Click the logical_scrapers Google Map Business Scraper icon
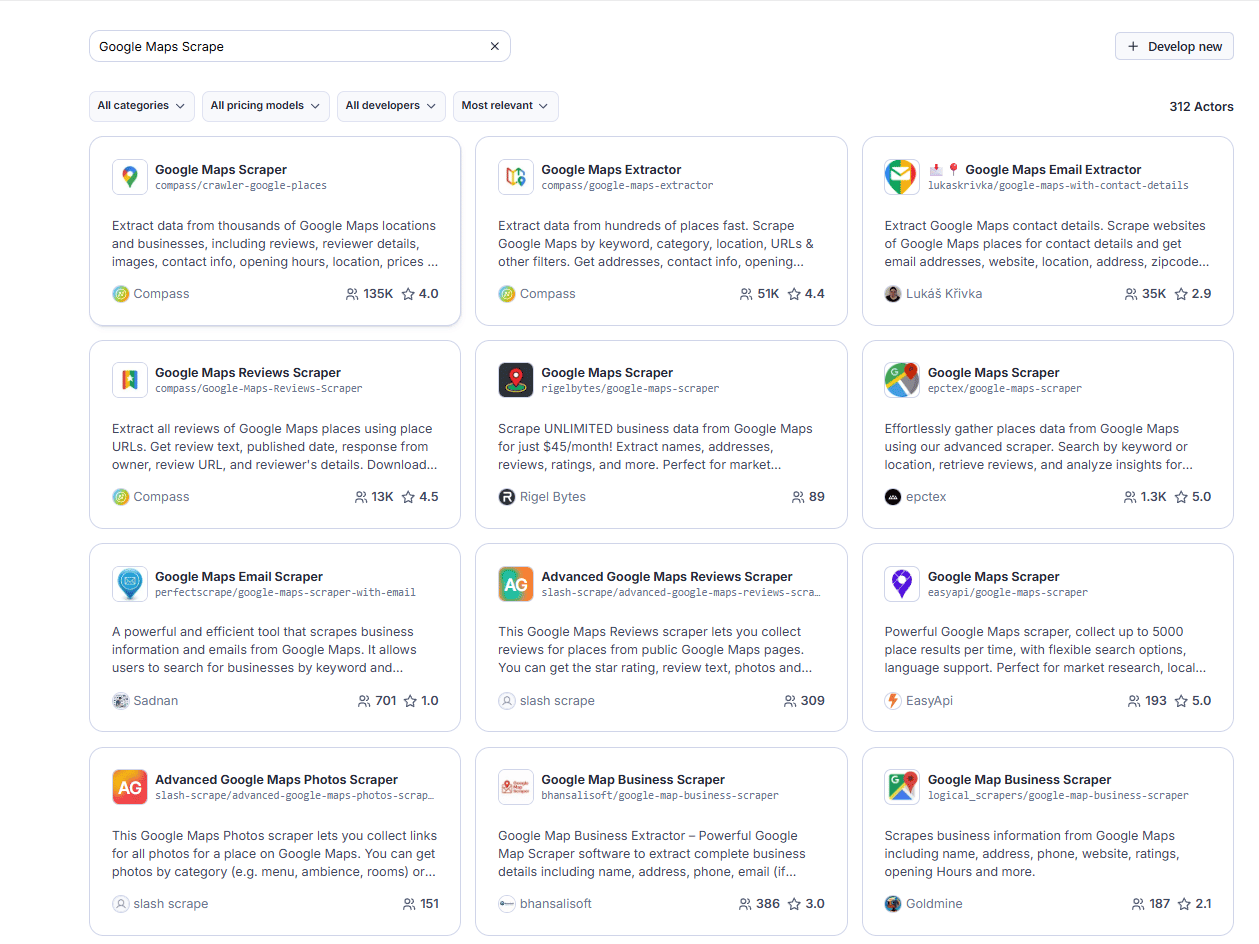The width and height of the screenshot is (1259, 944). click(x=902, y=787)
